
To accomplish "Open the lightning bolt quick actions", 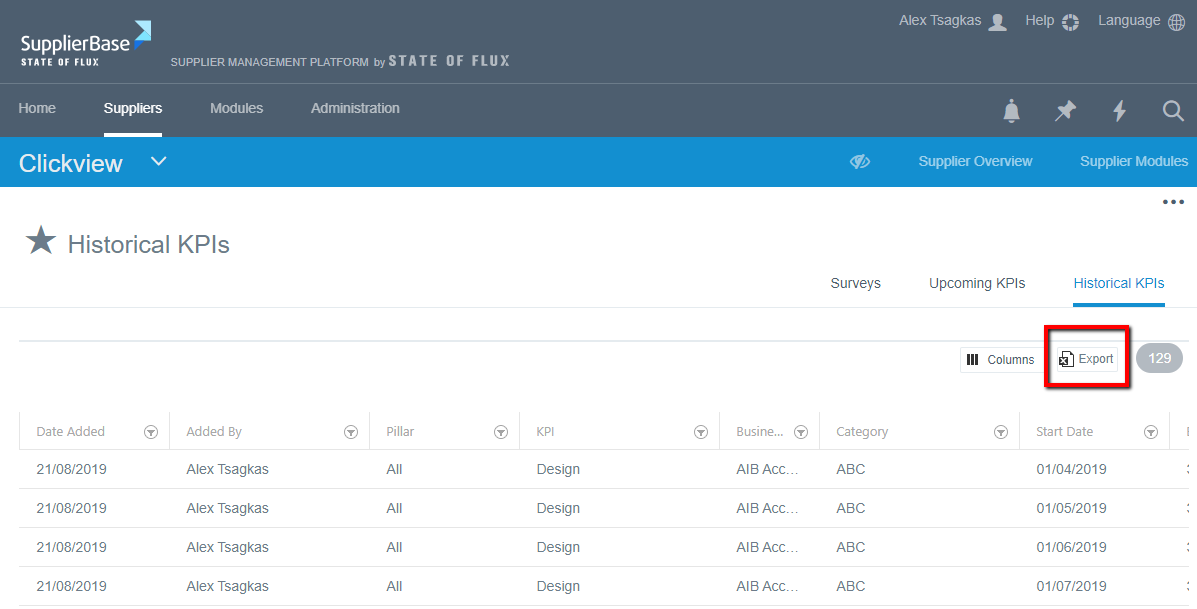I will pyautogui.click(x=1120, y=111).
